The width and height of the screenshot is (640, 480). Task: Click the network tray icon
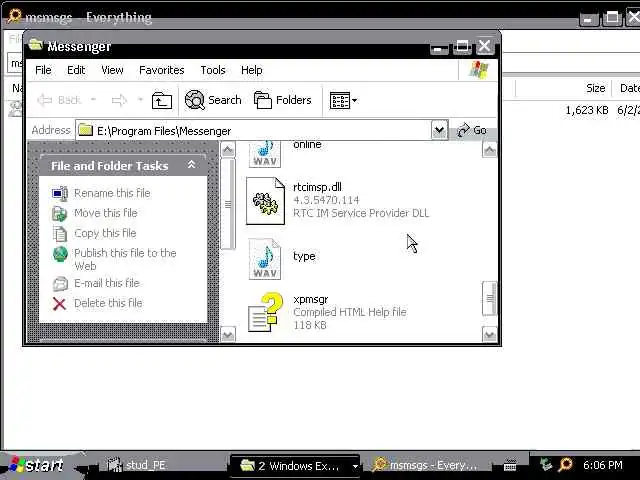(546, 464)
